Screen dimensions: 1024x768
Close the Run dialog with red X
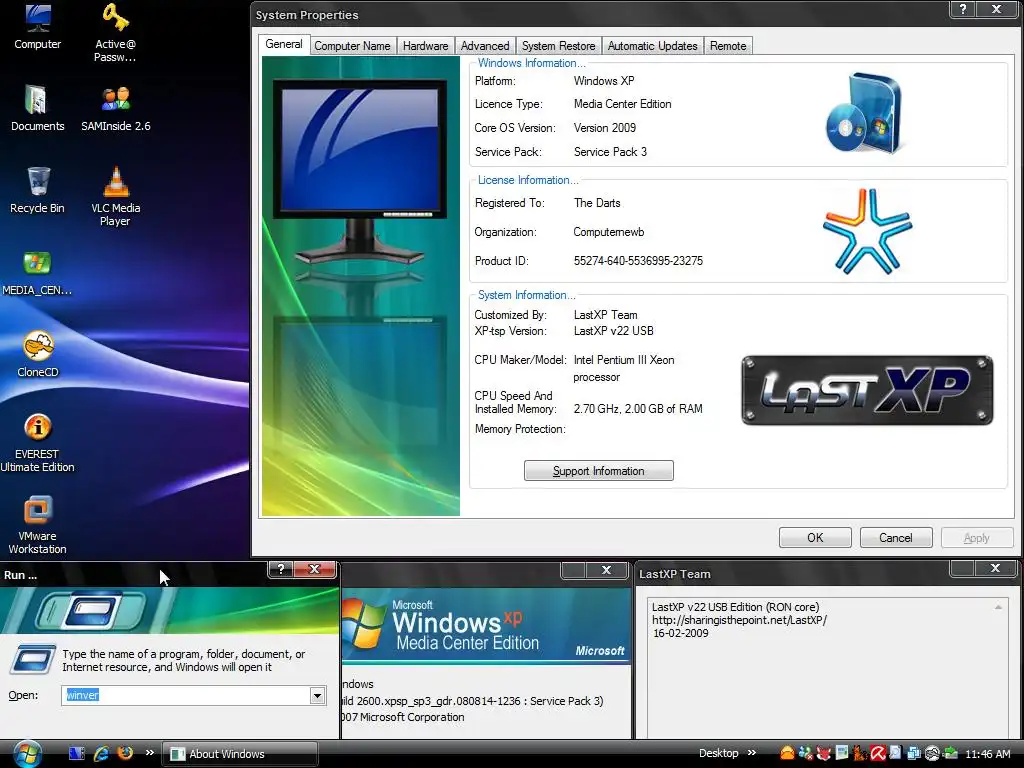(314, 569)
